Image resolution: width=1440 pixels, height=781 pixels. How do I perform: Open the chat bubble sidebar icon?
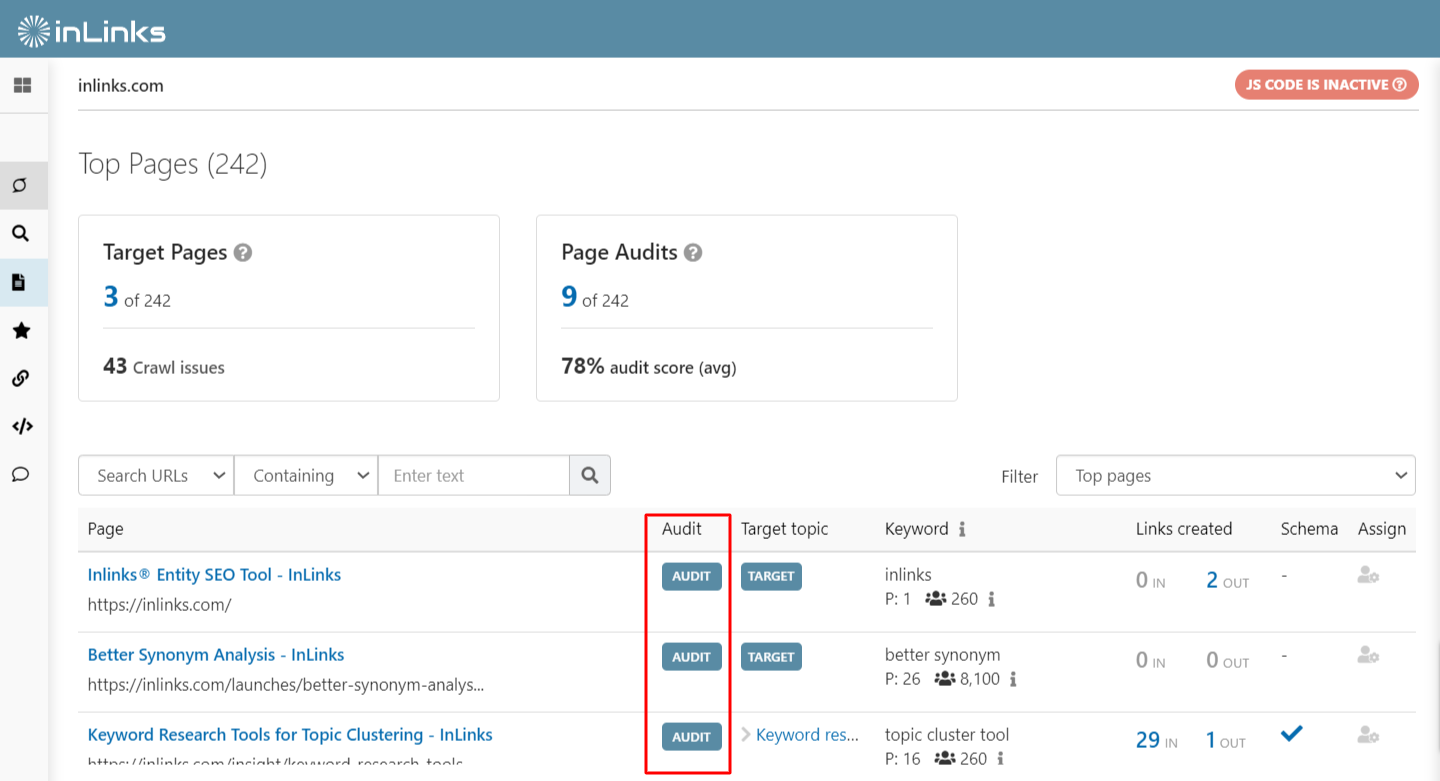[20, 474]
